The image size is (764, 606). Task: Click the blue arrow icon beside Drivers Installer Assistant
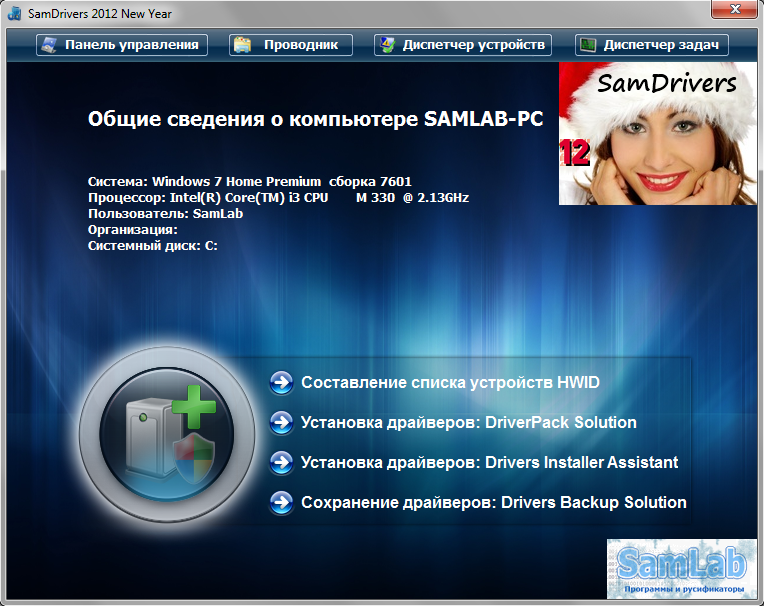point(281,463)
